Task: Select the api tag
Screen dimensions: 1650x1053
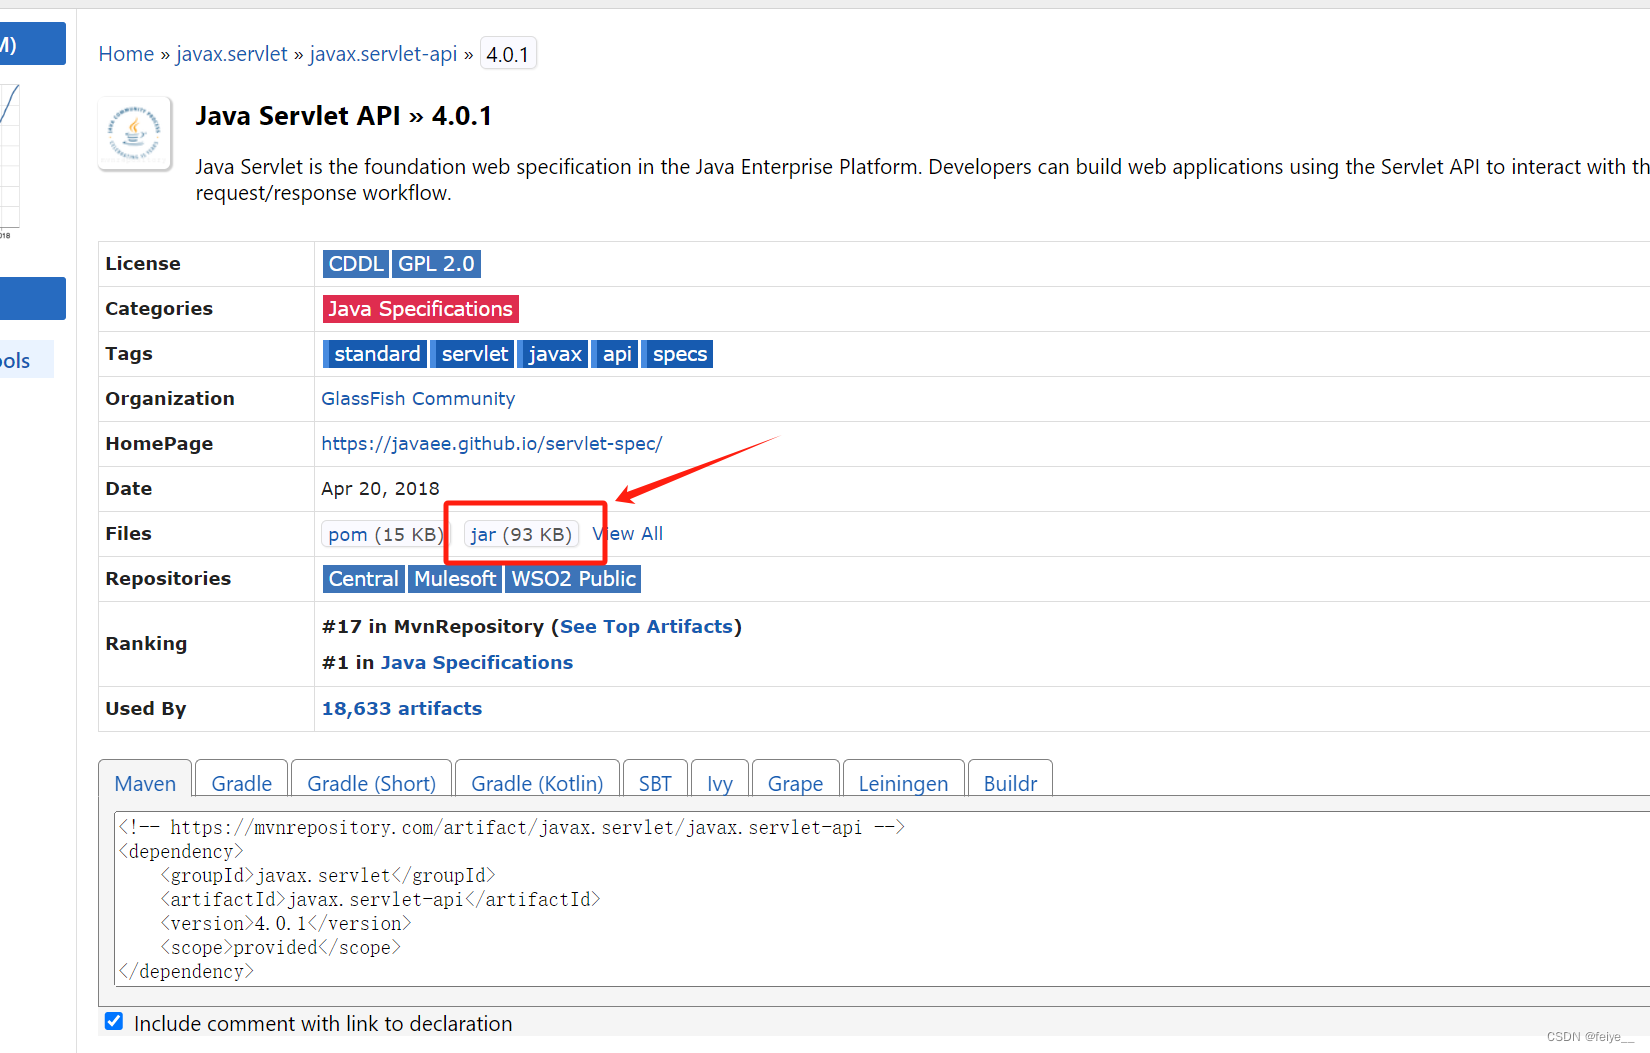Action: [x=616, y=354]
